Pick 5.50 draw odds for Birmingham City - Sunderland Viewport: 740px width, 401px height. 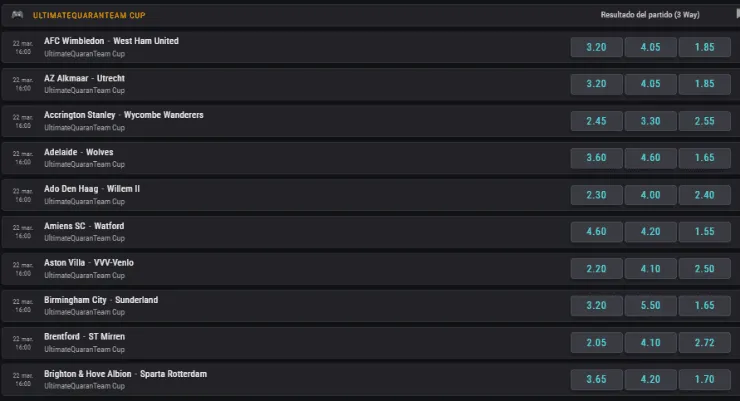[x=650, y=306]
